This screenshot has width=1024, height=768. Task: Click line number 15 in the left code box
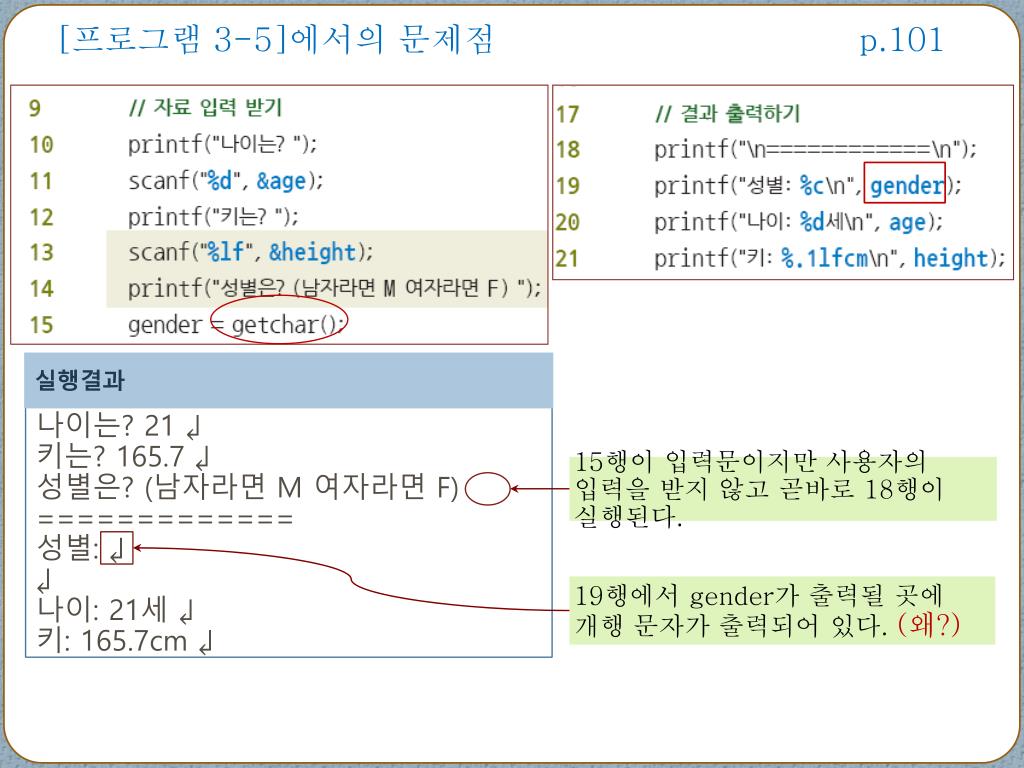click(41, 325)
